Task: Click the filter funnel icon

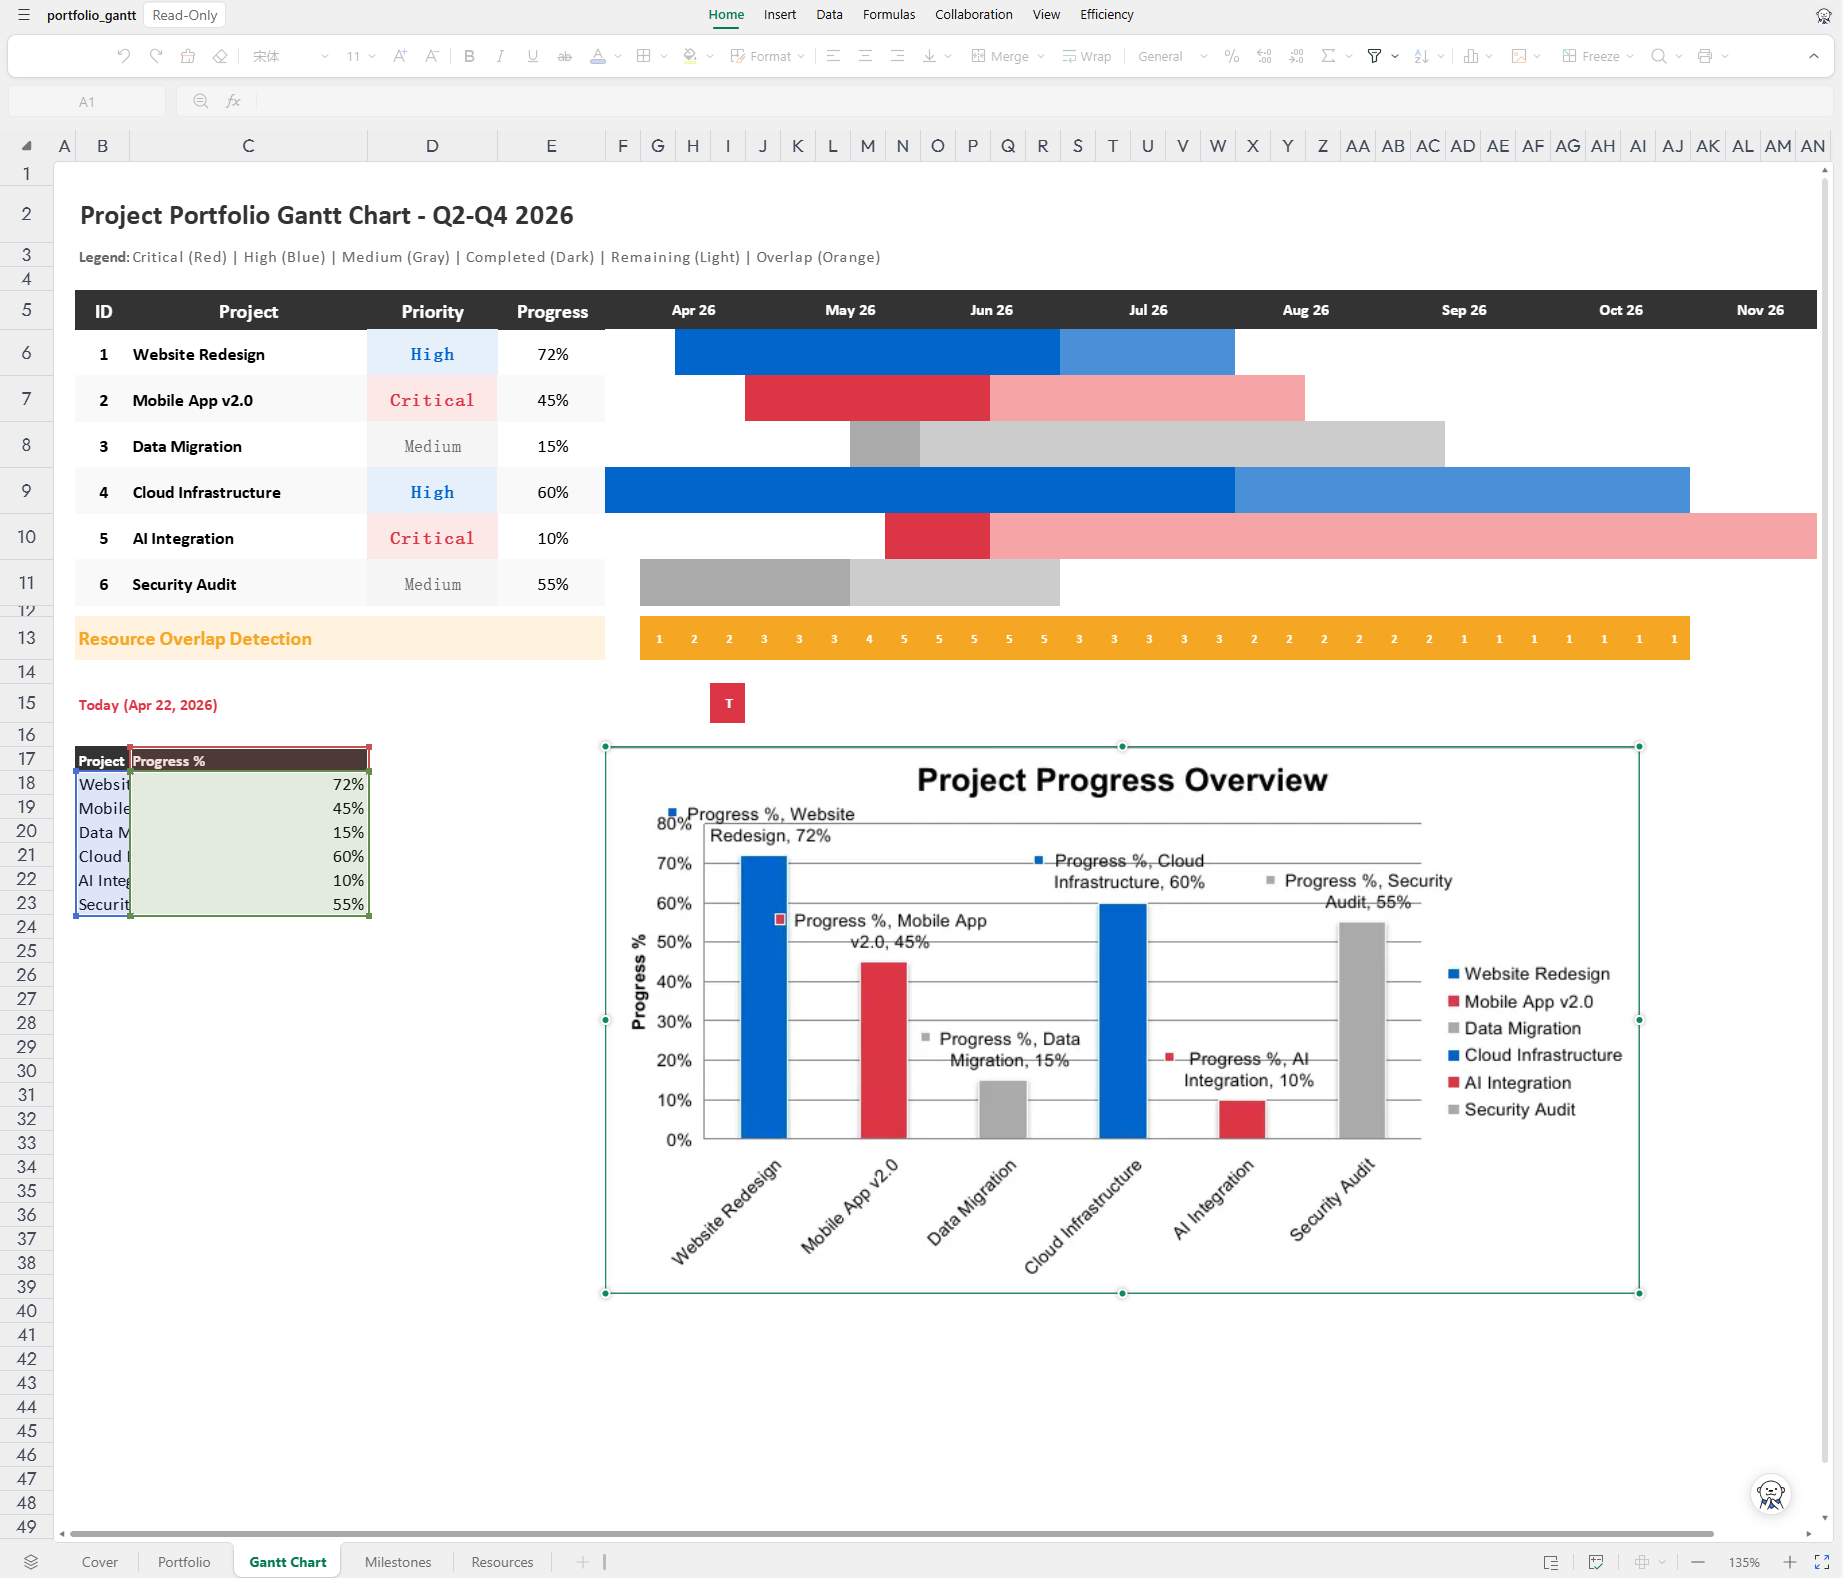Action: [1374, 56]
